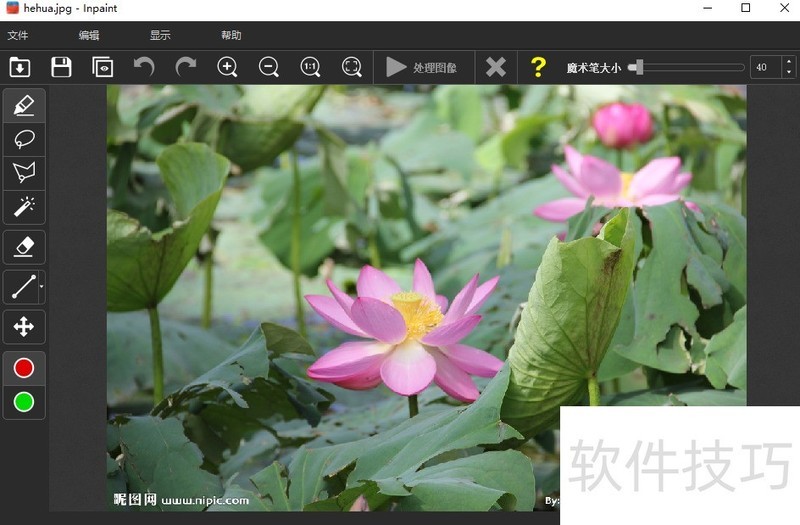This screenshot has height=525, width=800.
Task: Open the 显示 menu
Action: (x=160, y=35)
